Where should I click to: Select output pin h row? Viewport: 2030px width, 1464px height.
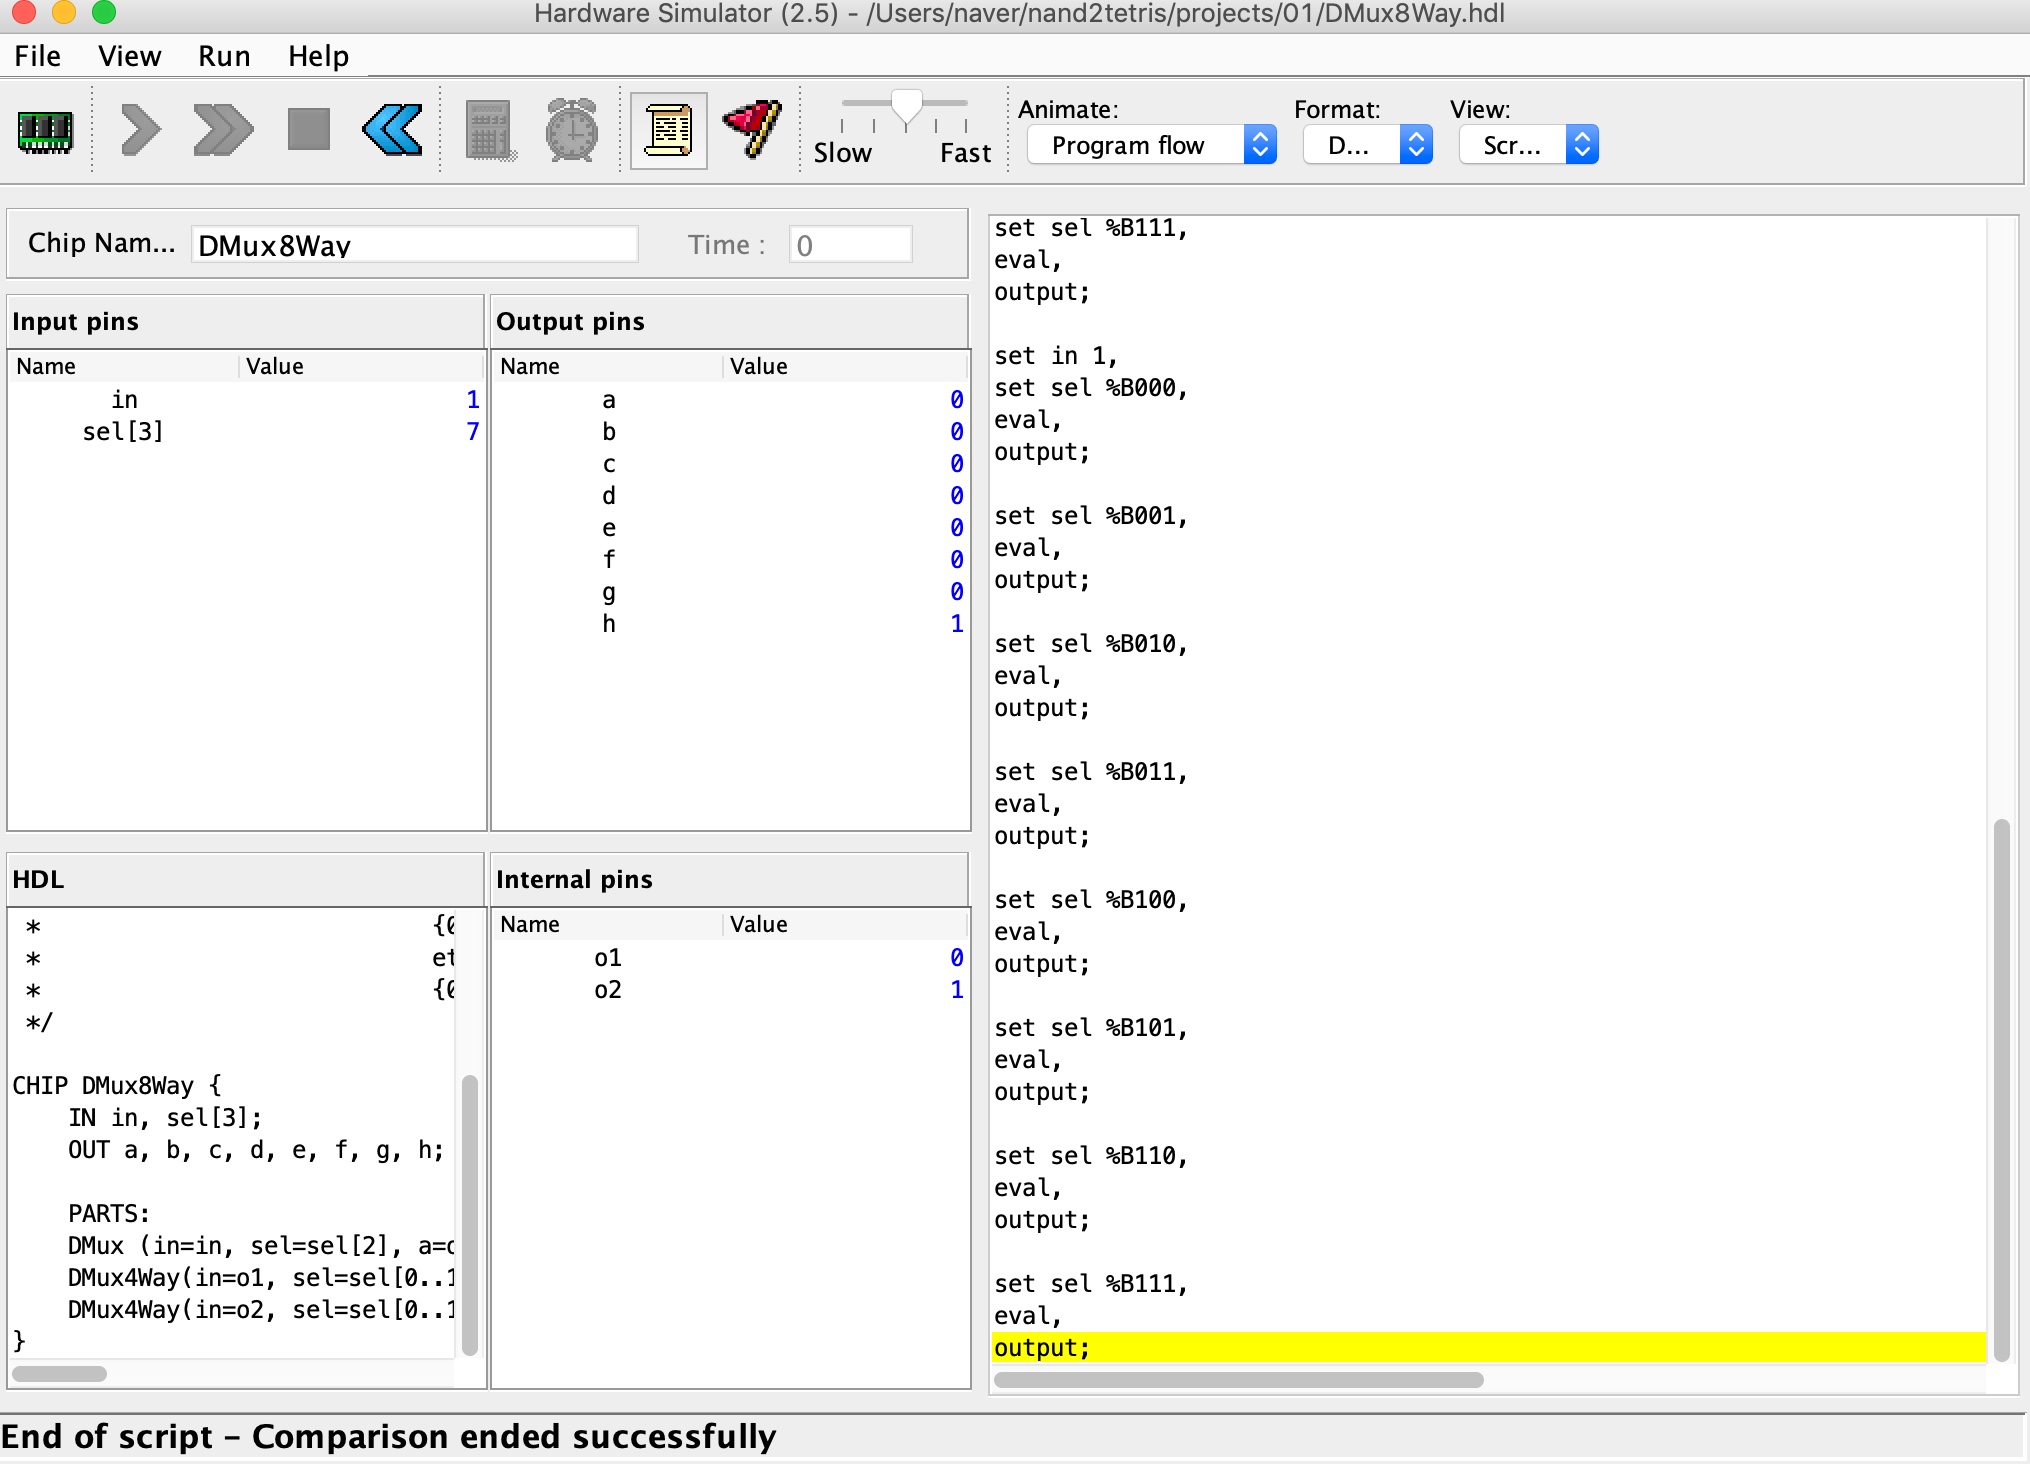click(x=731, y=624)
